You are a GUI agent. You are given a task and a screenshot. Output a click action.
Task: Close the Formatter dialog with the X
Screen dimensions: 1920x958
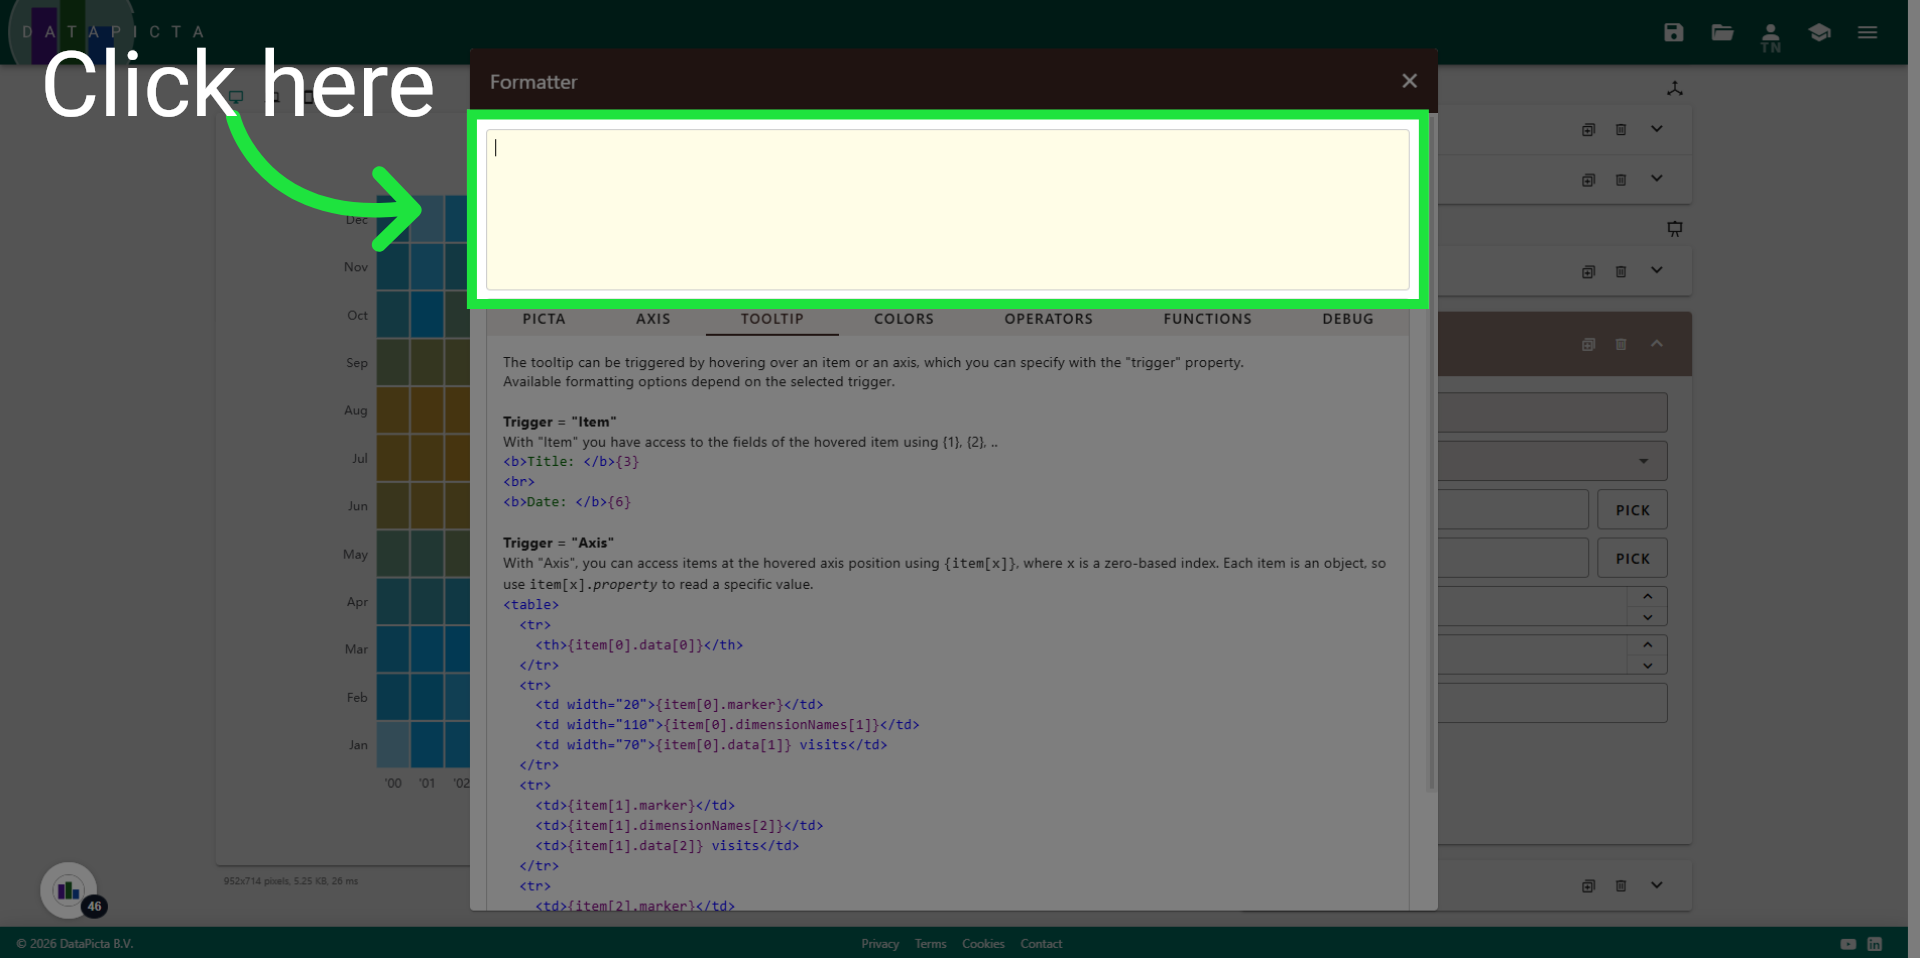pyautogui.click(x=1409, y=81)
